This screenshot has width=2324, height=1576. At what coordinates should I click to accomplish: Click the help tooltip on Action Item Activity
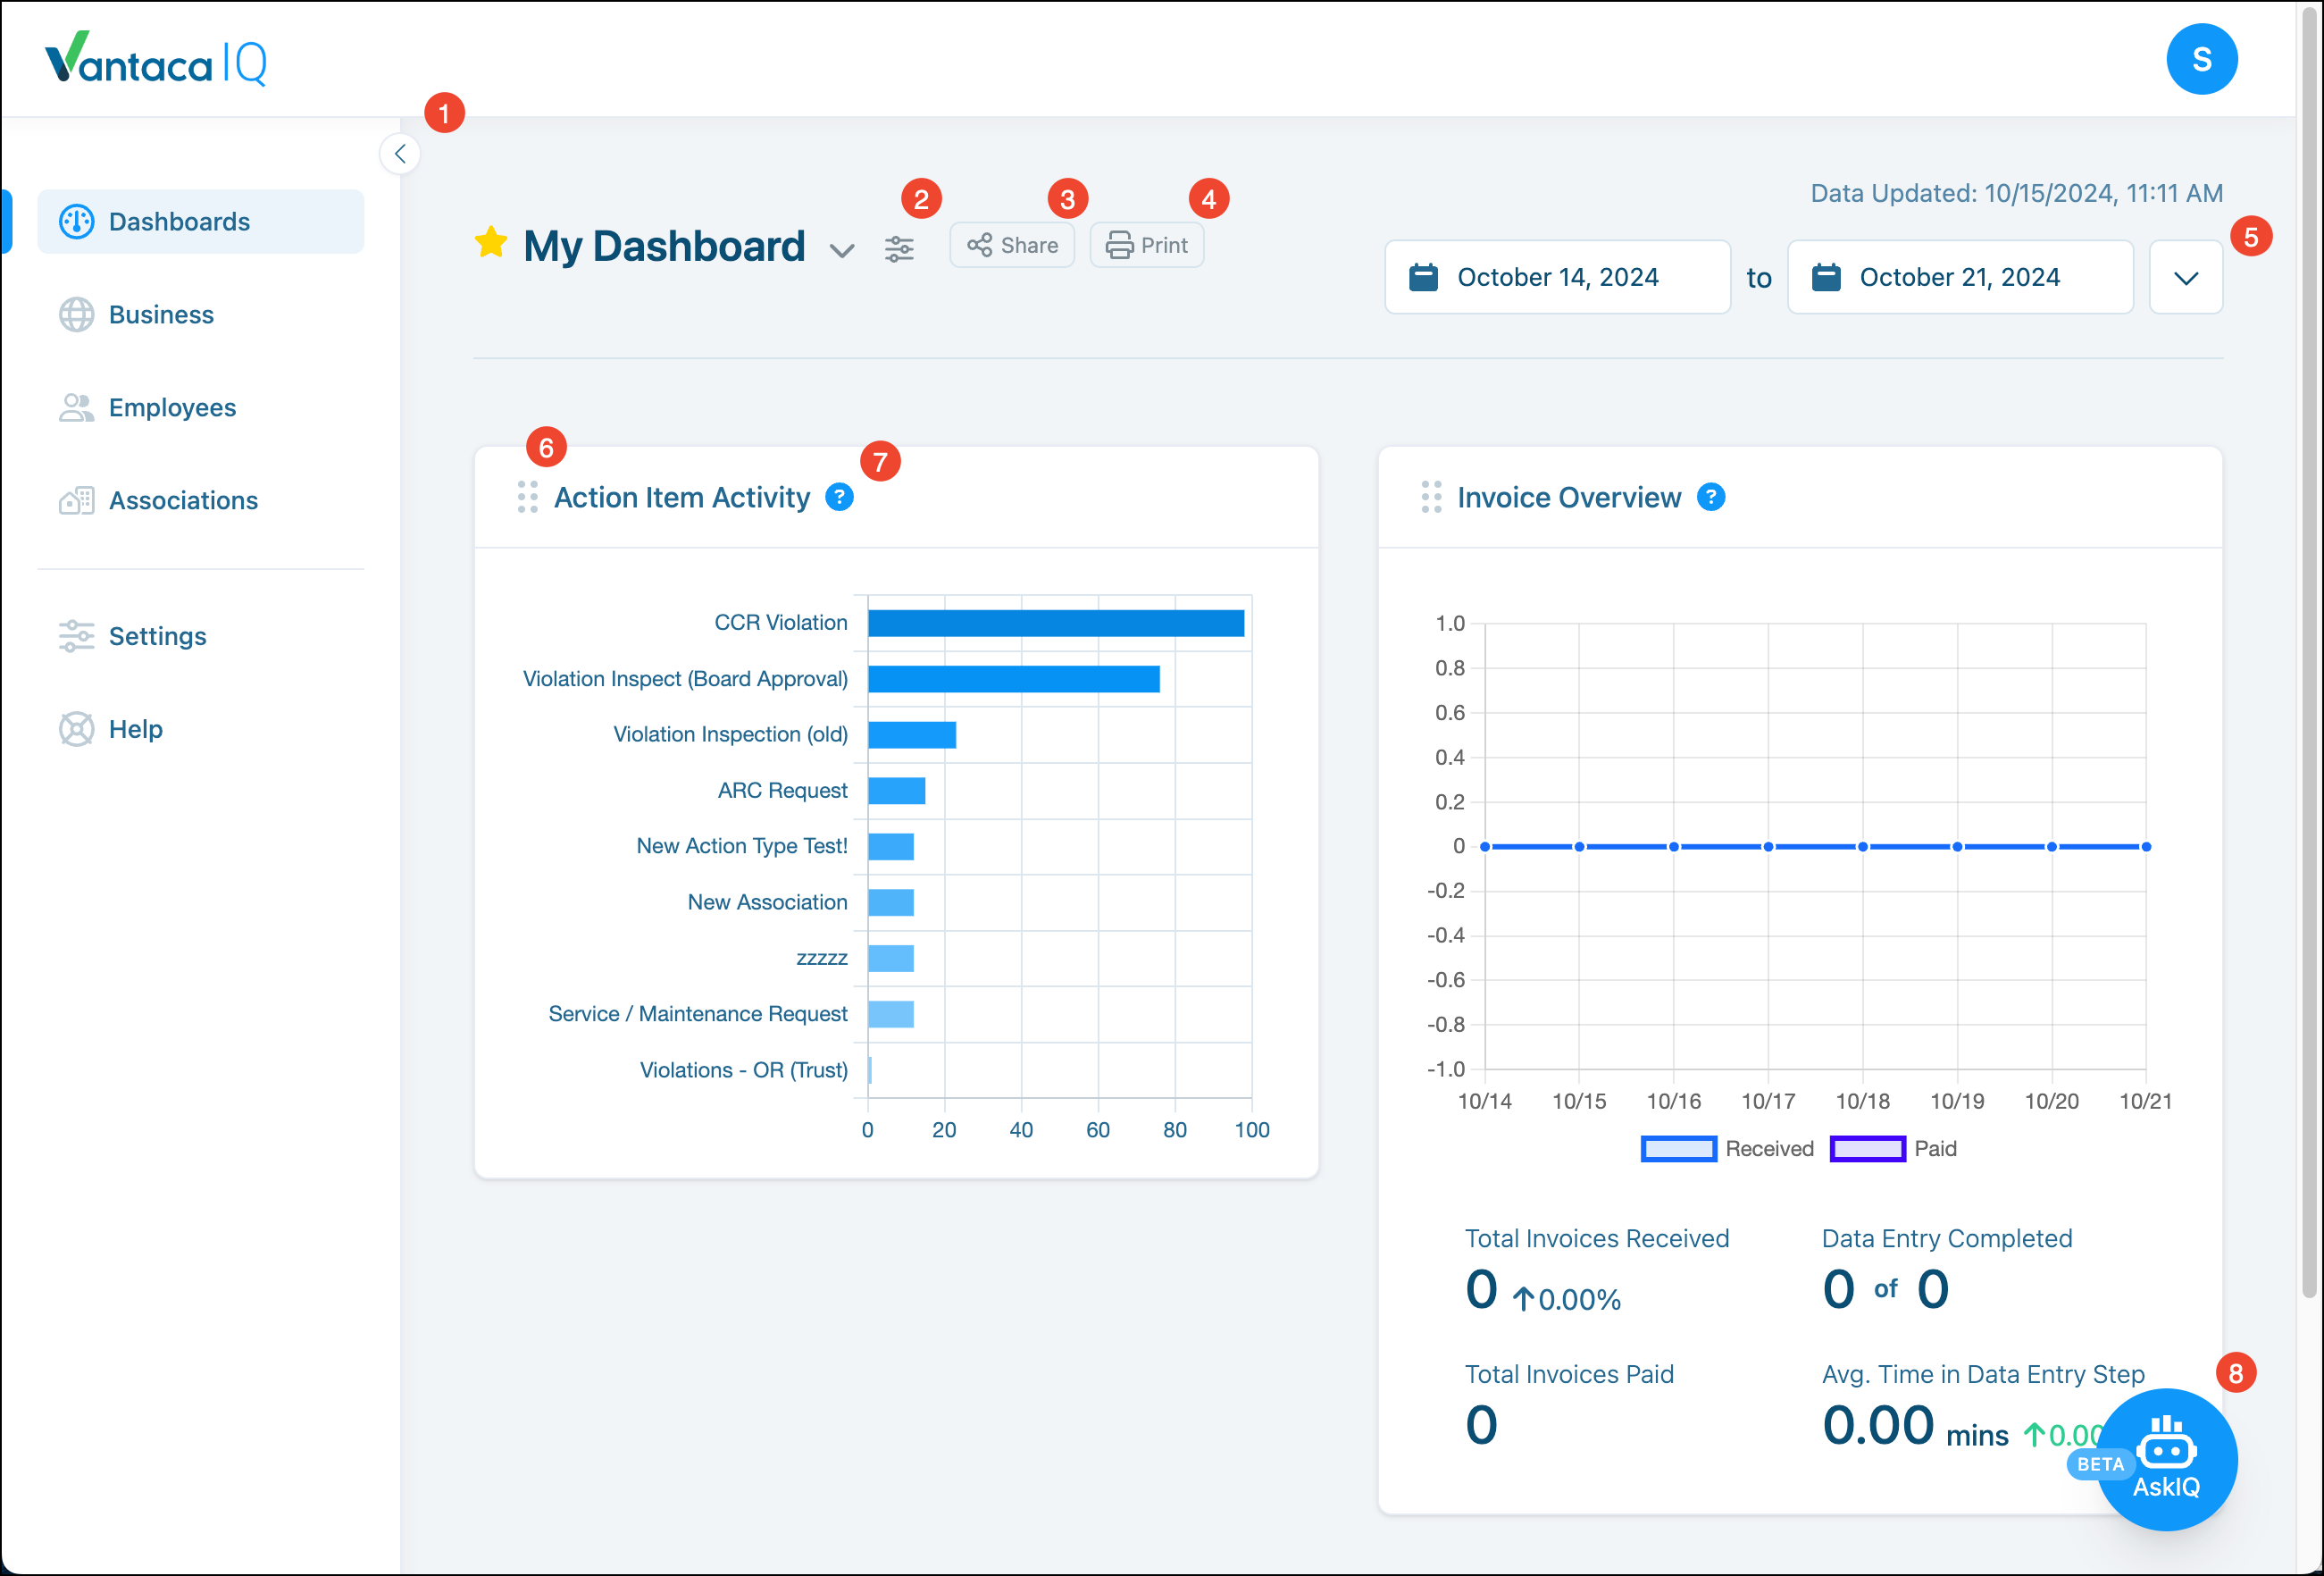tap(839, 497)
